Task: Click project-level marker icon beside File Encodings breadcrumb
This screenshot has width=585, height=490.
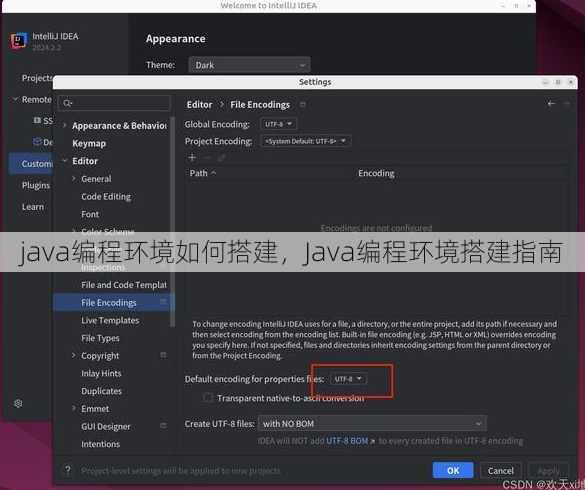Action: (x=303, y=105)
